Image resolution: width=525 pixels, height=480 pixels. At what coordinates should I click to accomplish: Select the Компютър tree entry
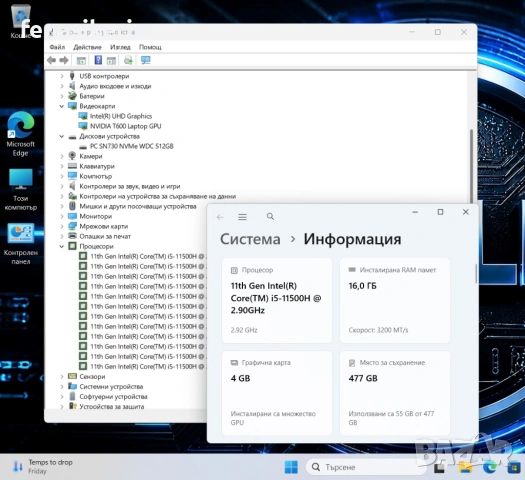[x=96, y=176]
